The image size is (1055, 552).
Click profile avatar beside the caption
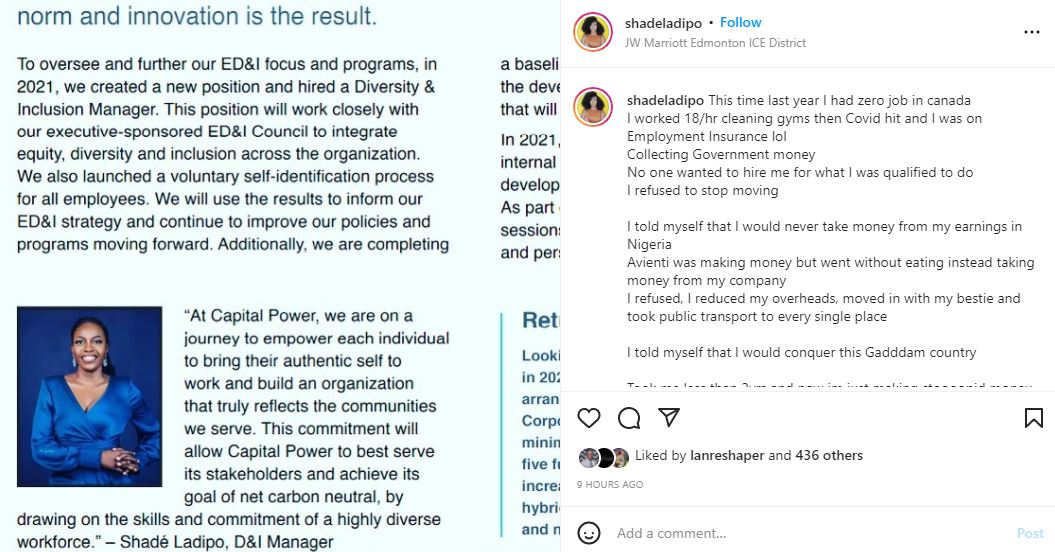coord(593,107)
